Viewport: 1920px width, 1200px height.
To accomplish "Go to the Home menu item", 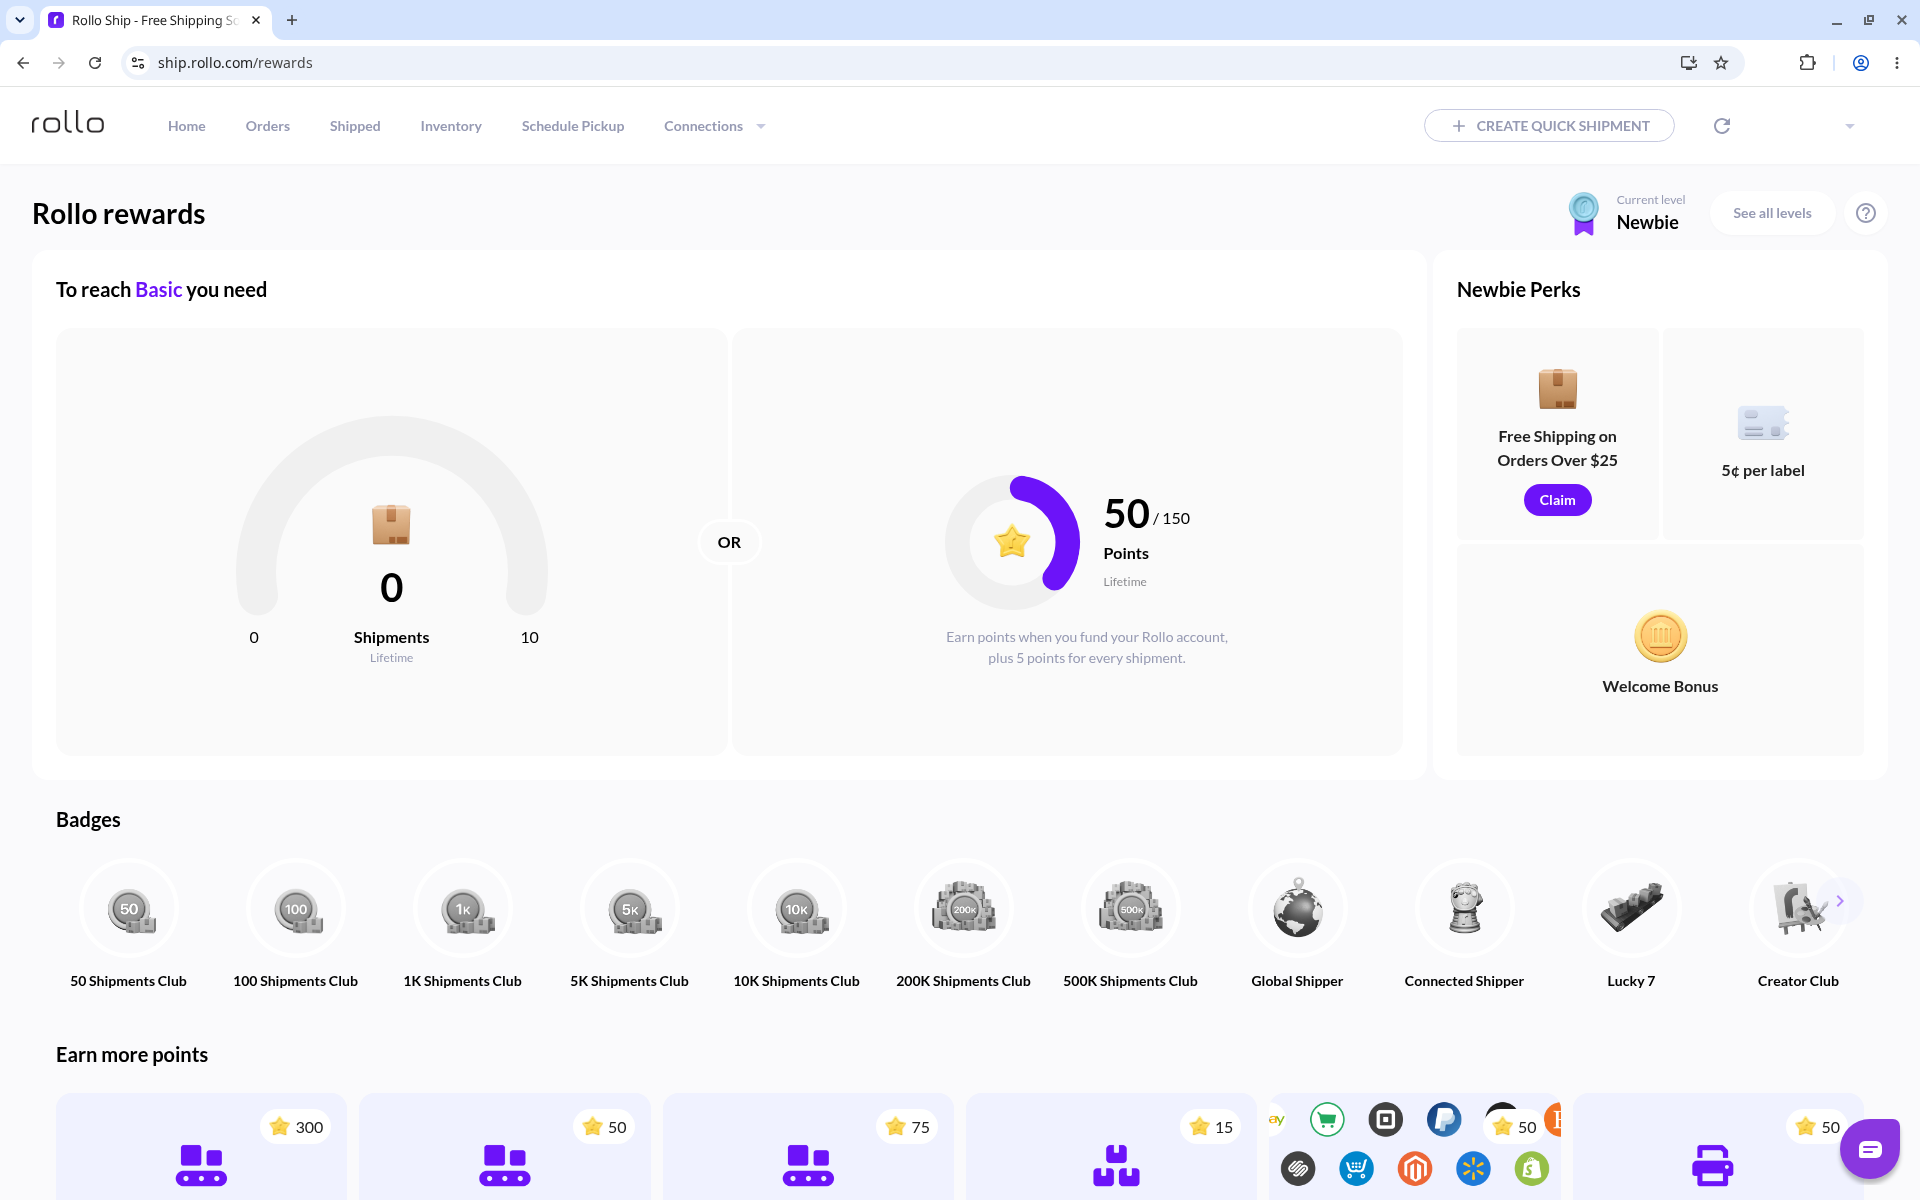I will 187,126.
